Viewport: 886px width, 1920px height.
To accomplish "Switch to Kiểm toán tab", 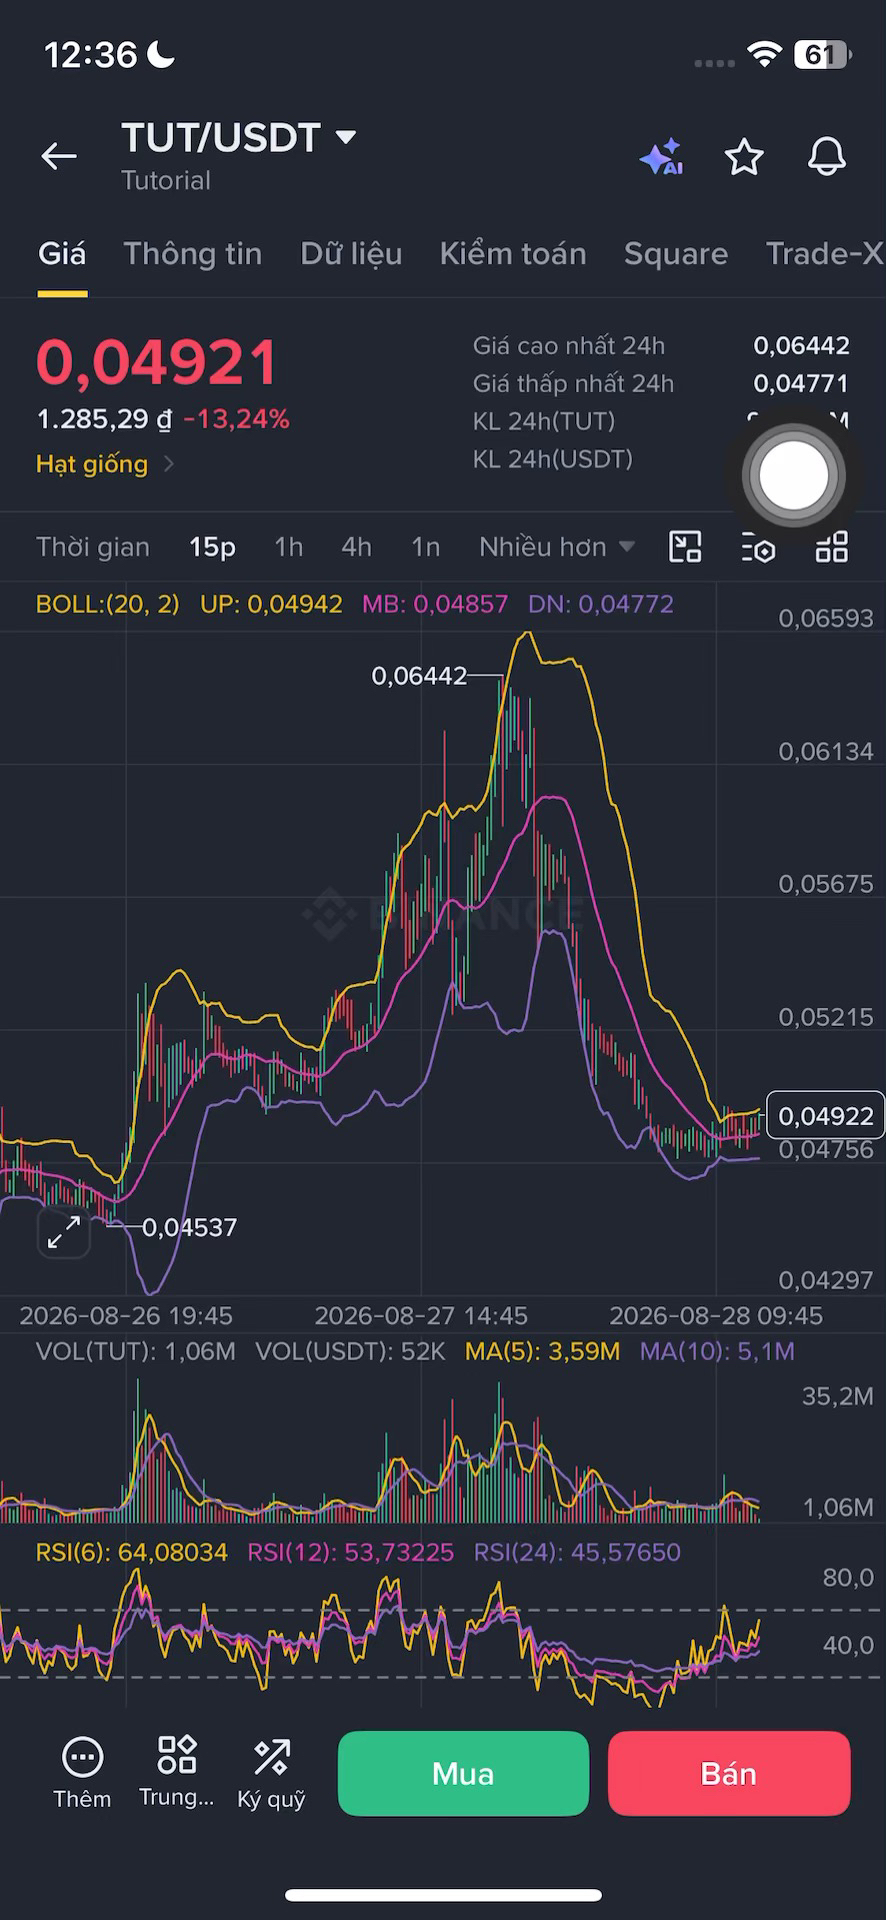I will 513,254.
